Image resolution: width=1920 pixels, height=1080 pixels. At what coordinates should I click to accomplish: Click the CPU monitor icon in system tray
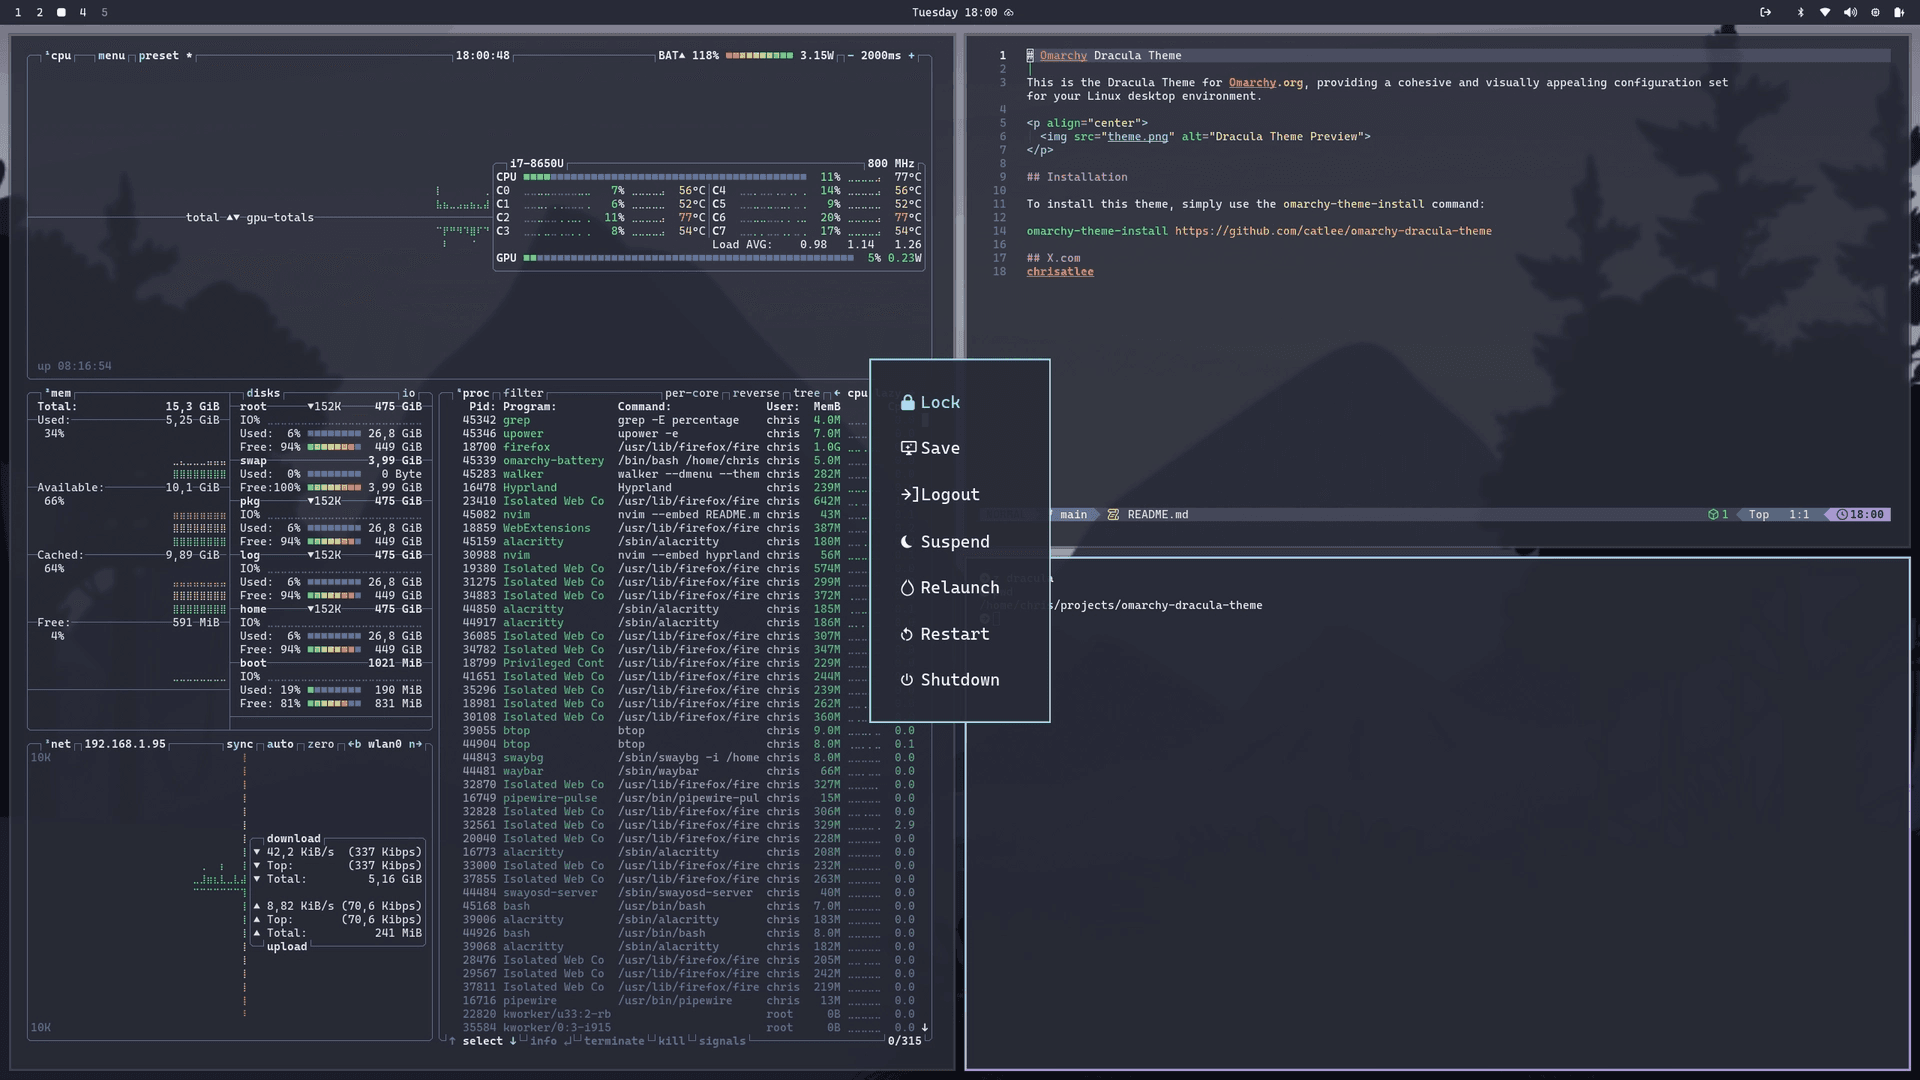1877,13
